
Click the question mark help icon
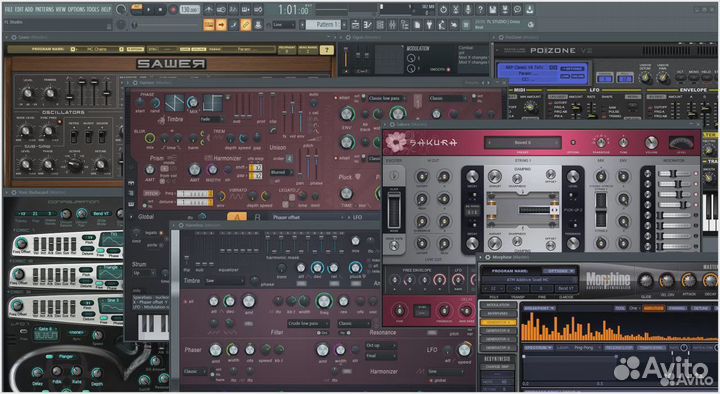pos(480,9)
